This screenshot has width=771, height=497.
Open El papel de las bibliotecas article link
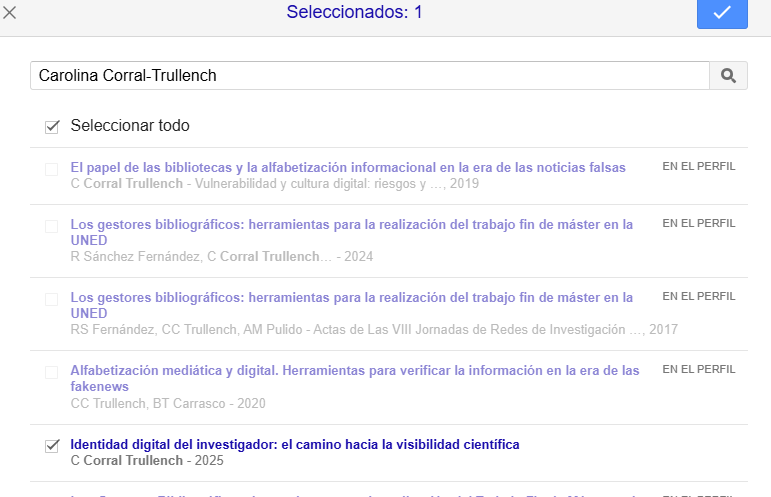[347, 167]
